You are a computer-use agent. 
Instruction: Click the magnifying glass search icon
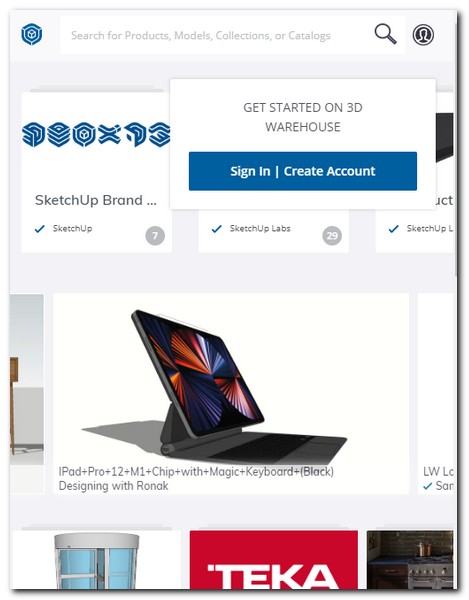[x=385, y=34]
